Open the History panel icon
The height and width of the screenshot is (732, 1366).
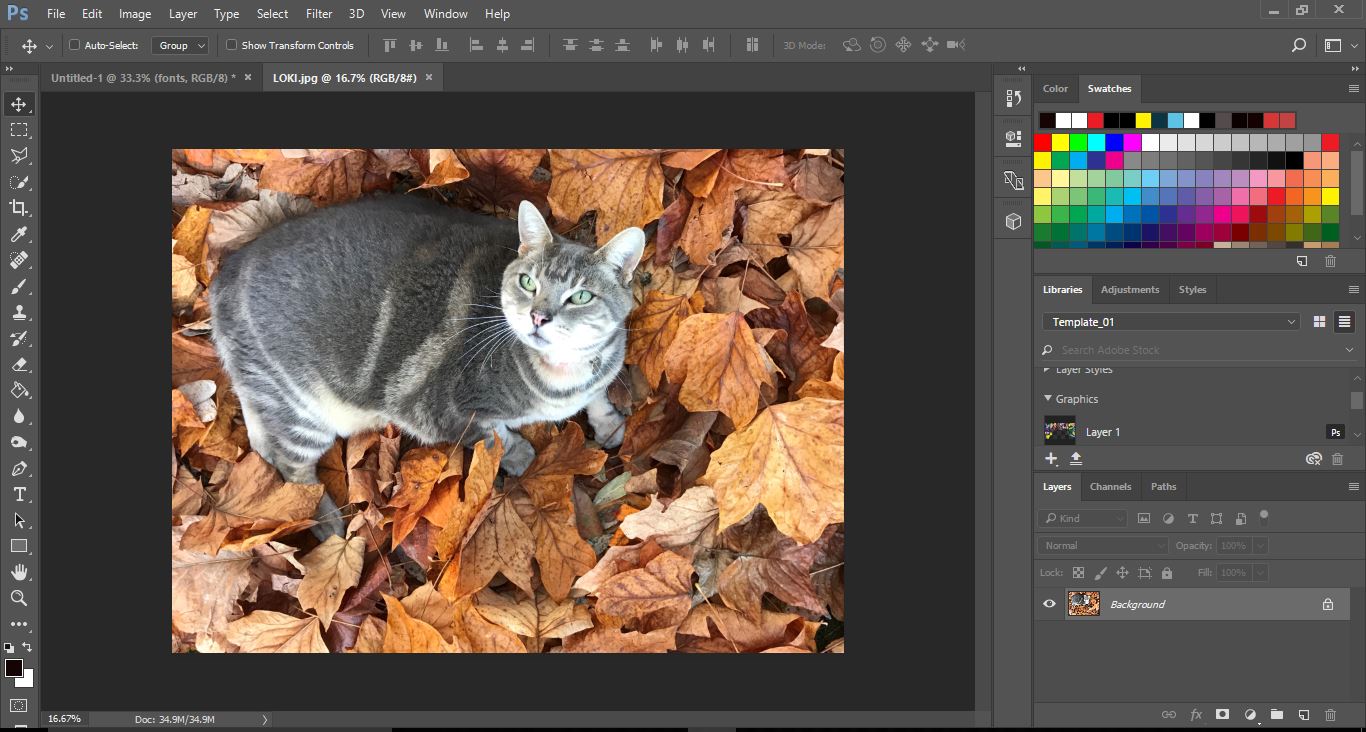(1013, 98)
